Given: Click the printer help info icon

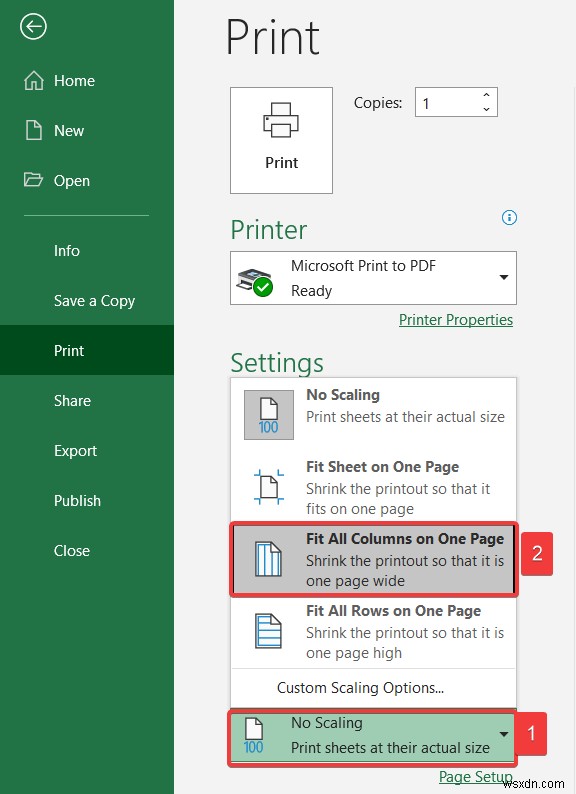Looking at the screenshot, I should pos(509,218).
